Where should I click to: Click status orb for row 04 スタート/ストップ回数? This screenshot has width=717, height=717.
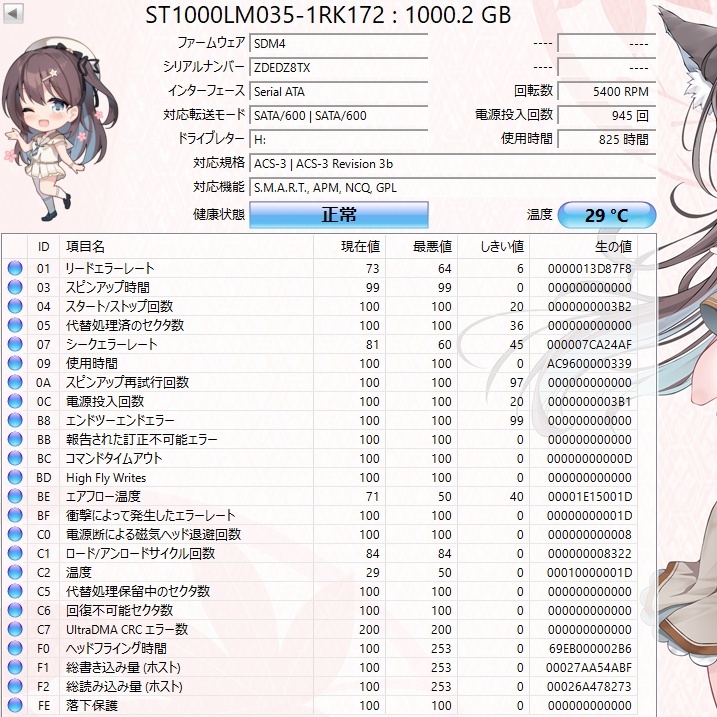coord(15,306)
